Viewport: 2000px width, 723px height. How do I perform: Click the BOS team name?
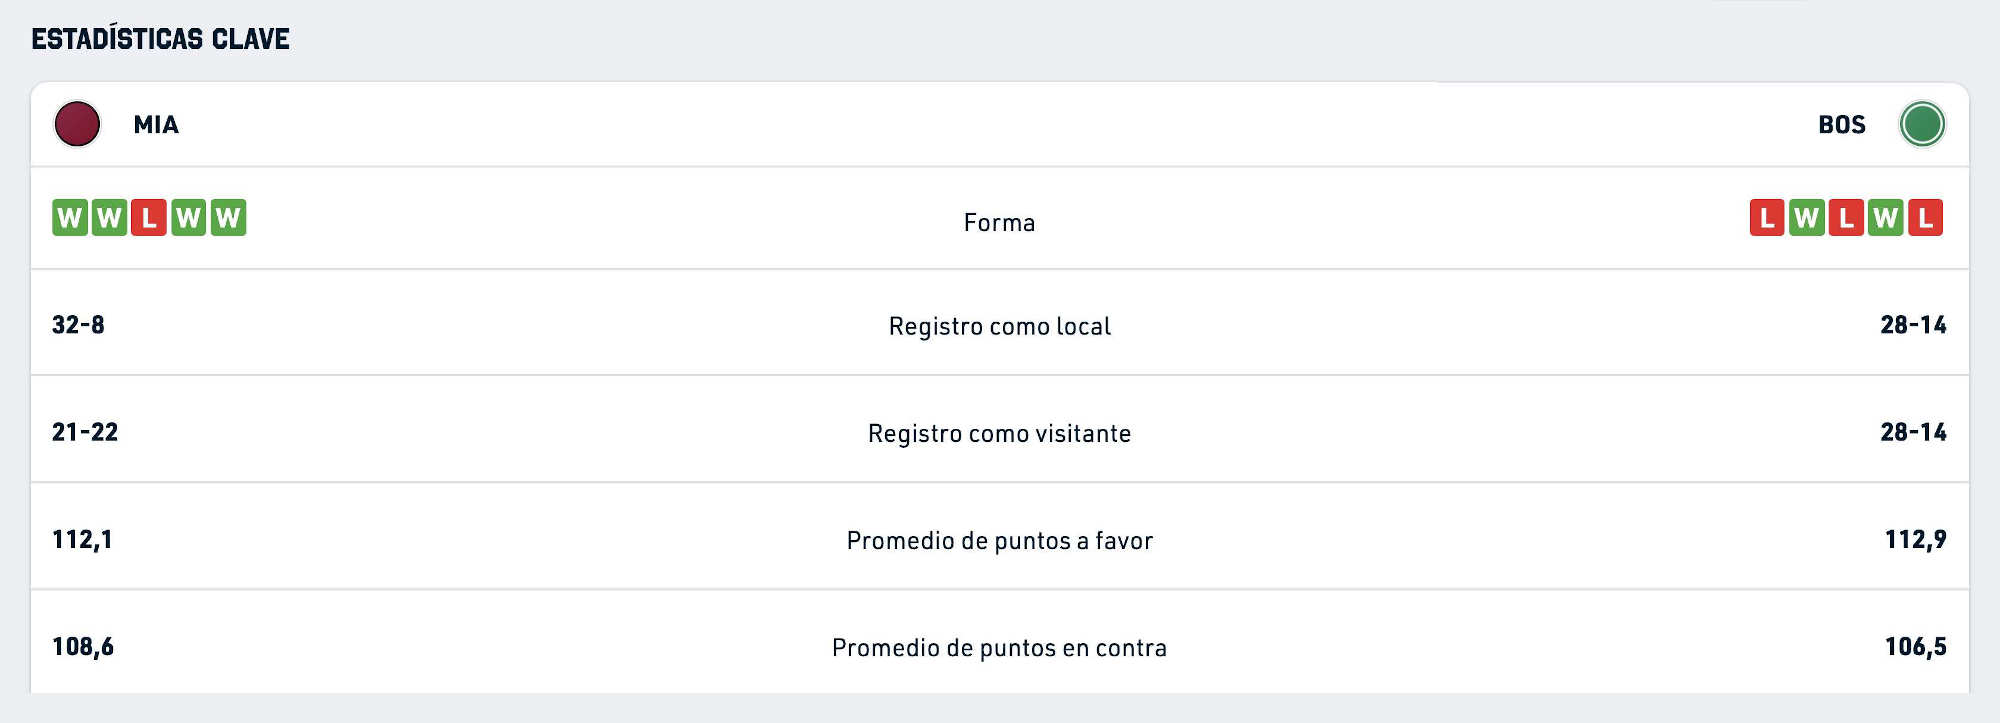click(1842, 125)
